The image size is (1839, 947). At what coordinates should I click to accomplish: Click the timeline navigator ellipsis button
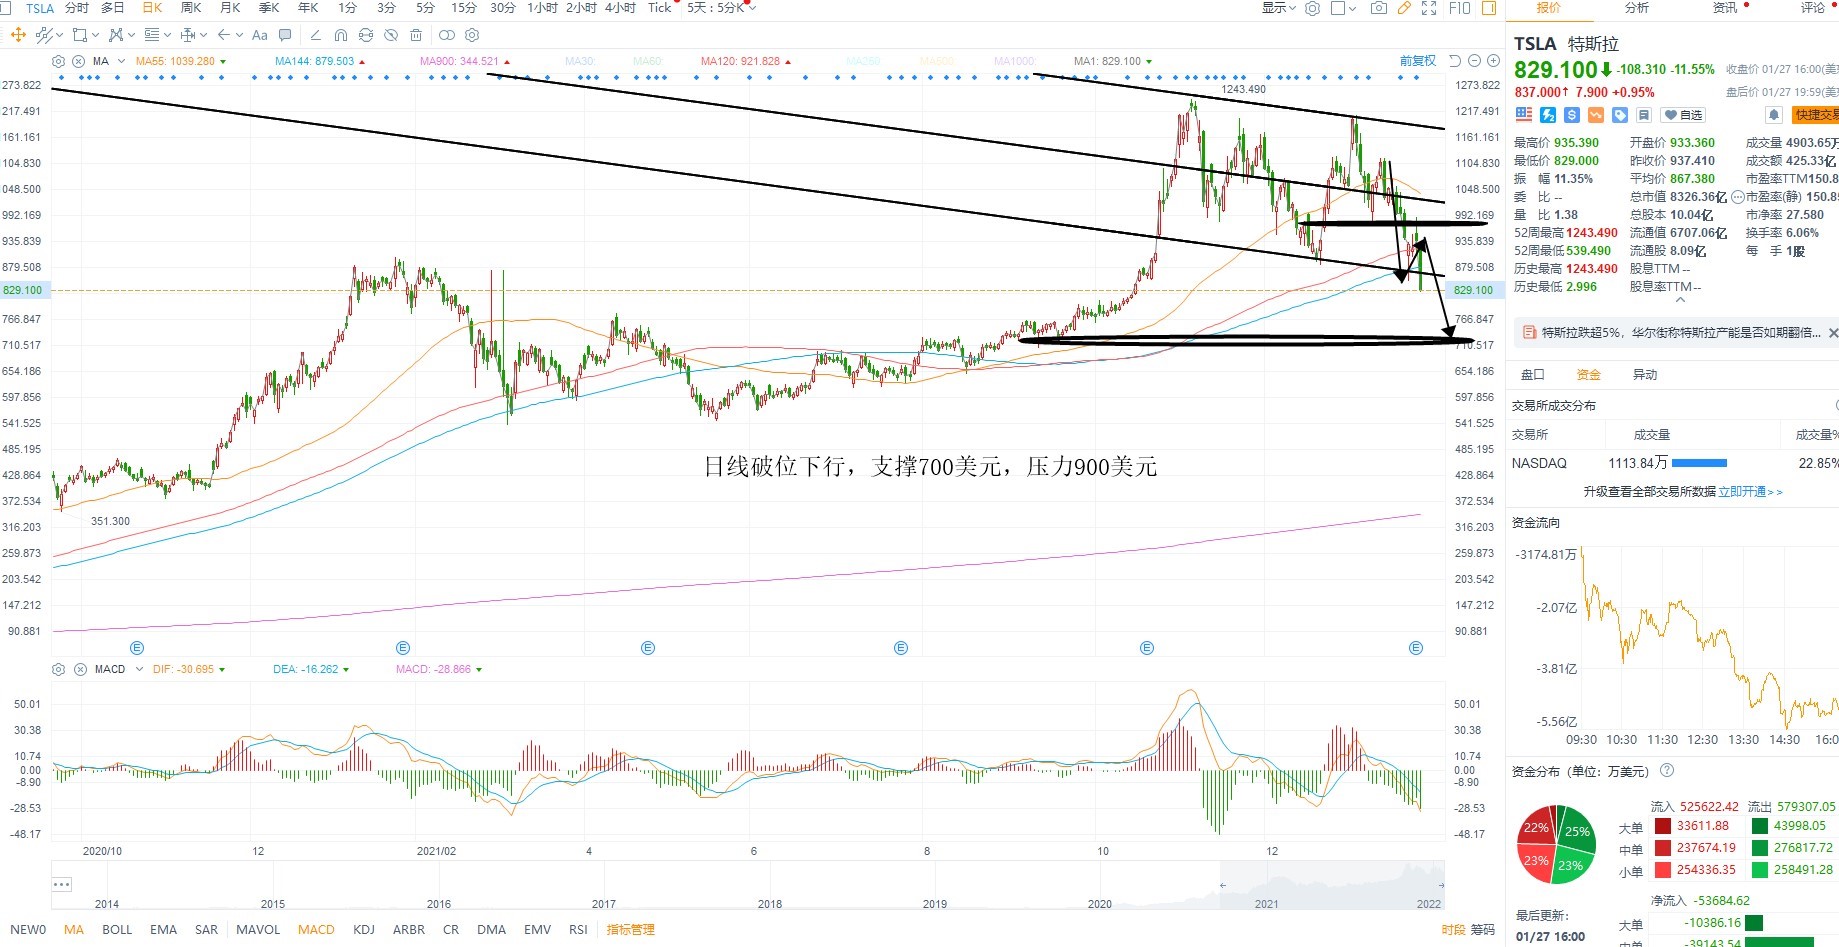pos(62,884)
